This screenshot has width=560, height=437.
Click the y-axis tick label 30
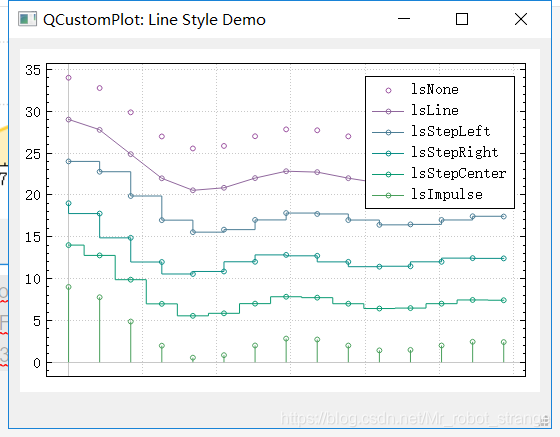[33, 112]
